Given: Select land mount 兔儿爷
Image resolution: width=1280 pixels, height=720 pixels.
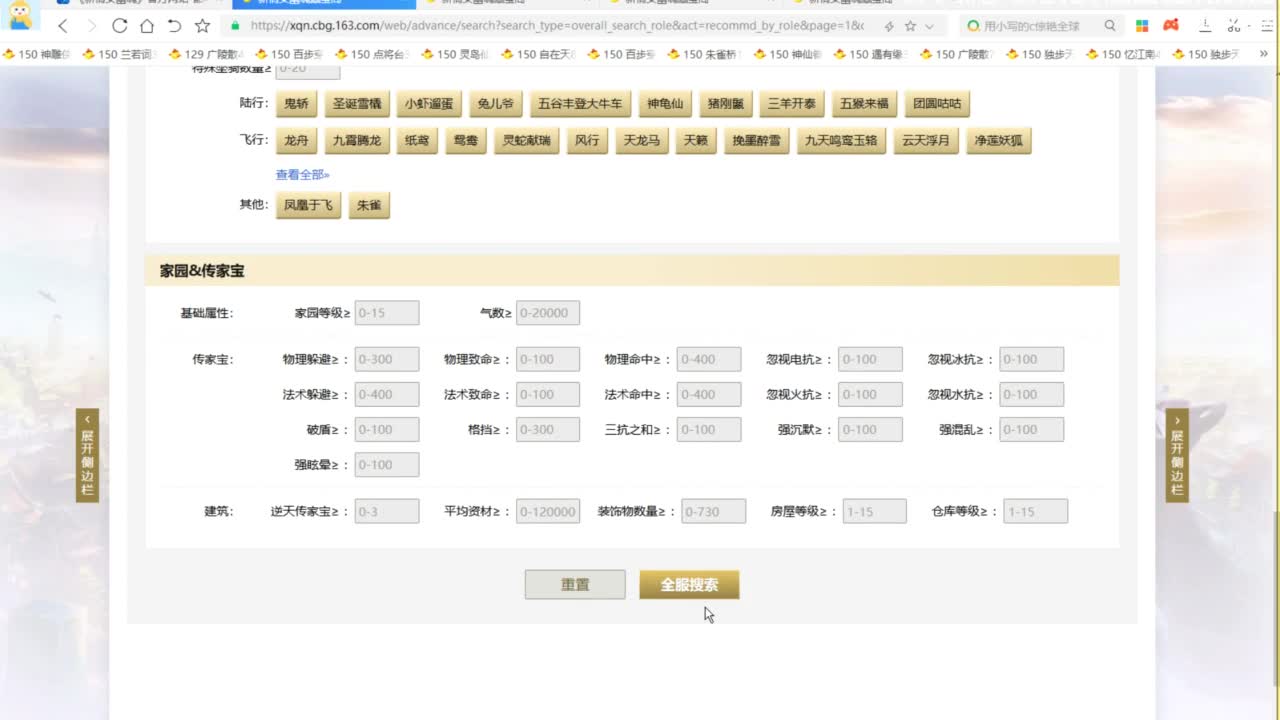Looking at the screenshot, I should click(495, 104).
